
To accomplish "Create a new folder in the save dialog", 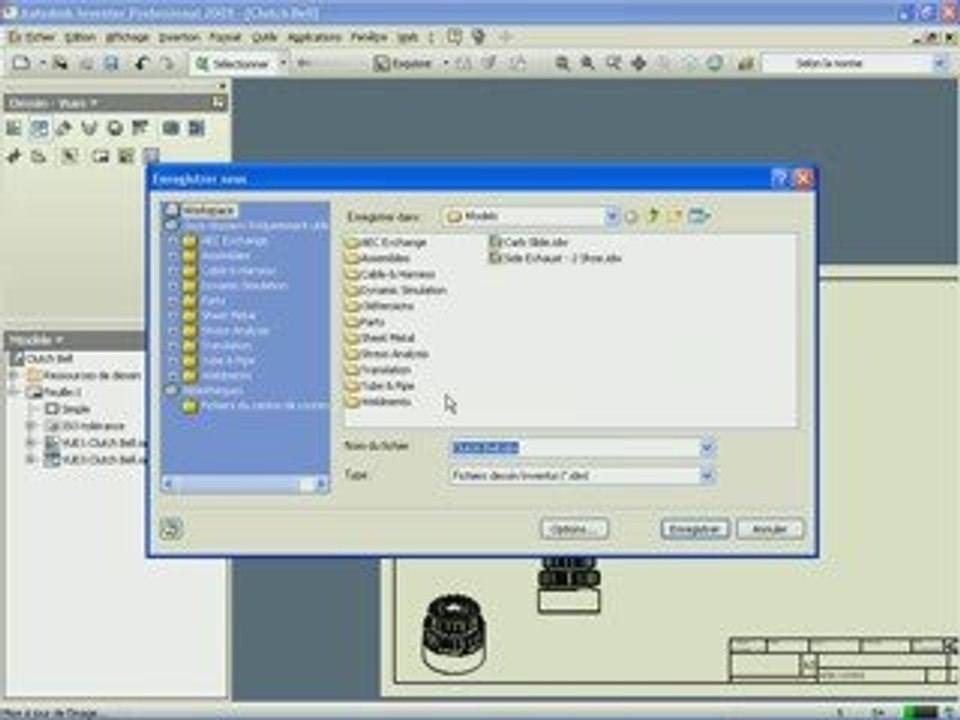I will coord(675,216).
